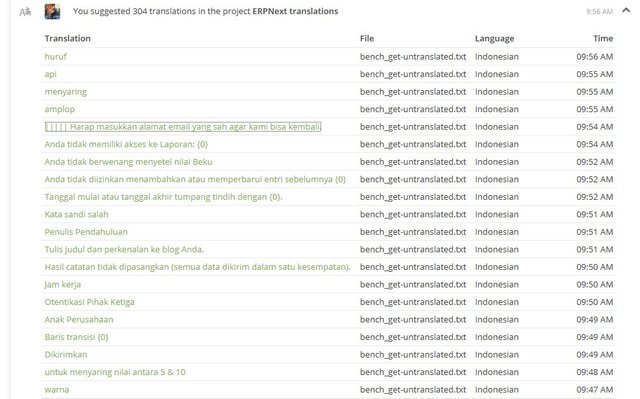Open the 'menyaring' translation
The image size is (640, 399).
tap(66, 92)
